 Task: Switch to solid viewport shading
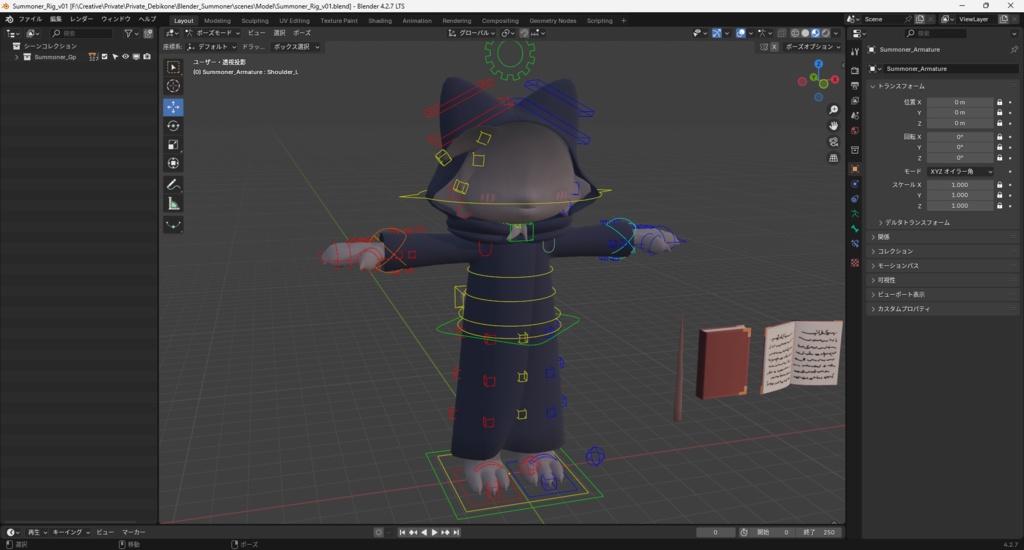805,33
